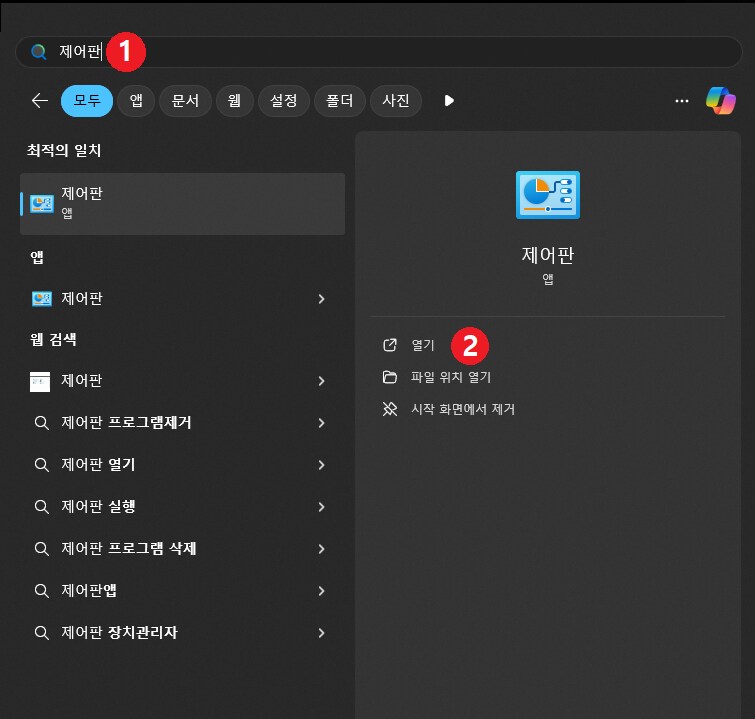Open the 설정 filter tab
755x719 pixels.
point(284,101)
